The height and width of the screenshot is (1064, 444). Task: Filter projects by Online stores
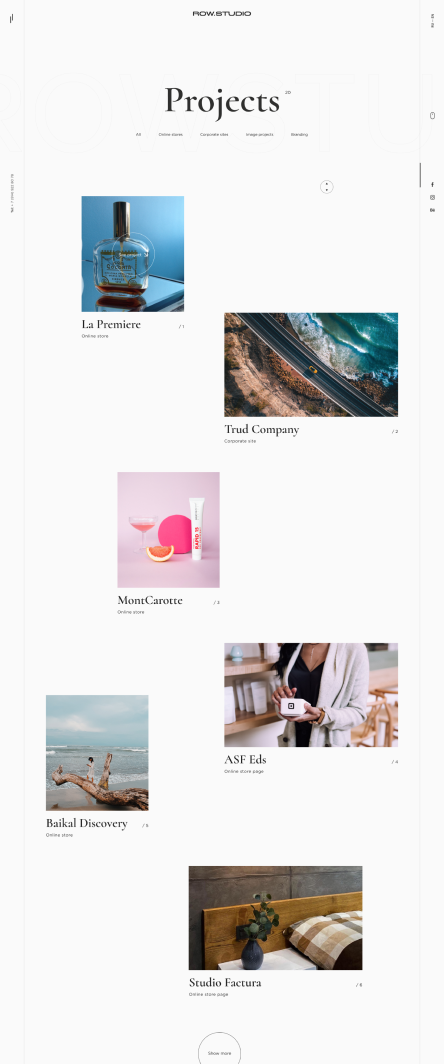pos(170,134)
